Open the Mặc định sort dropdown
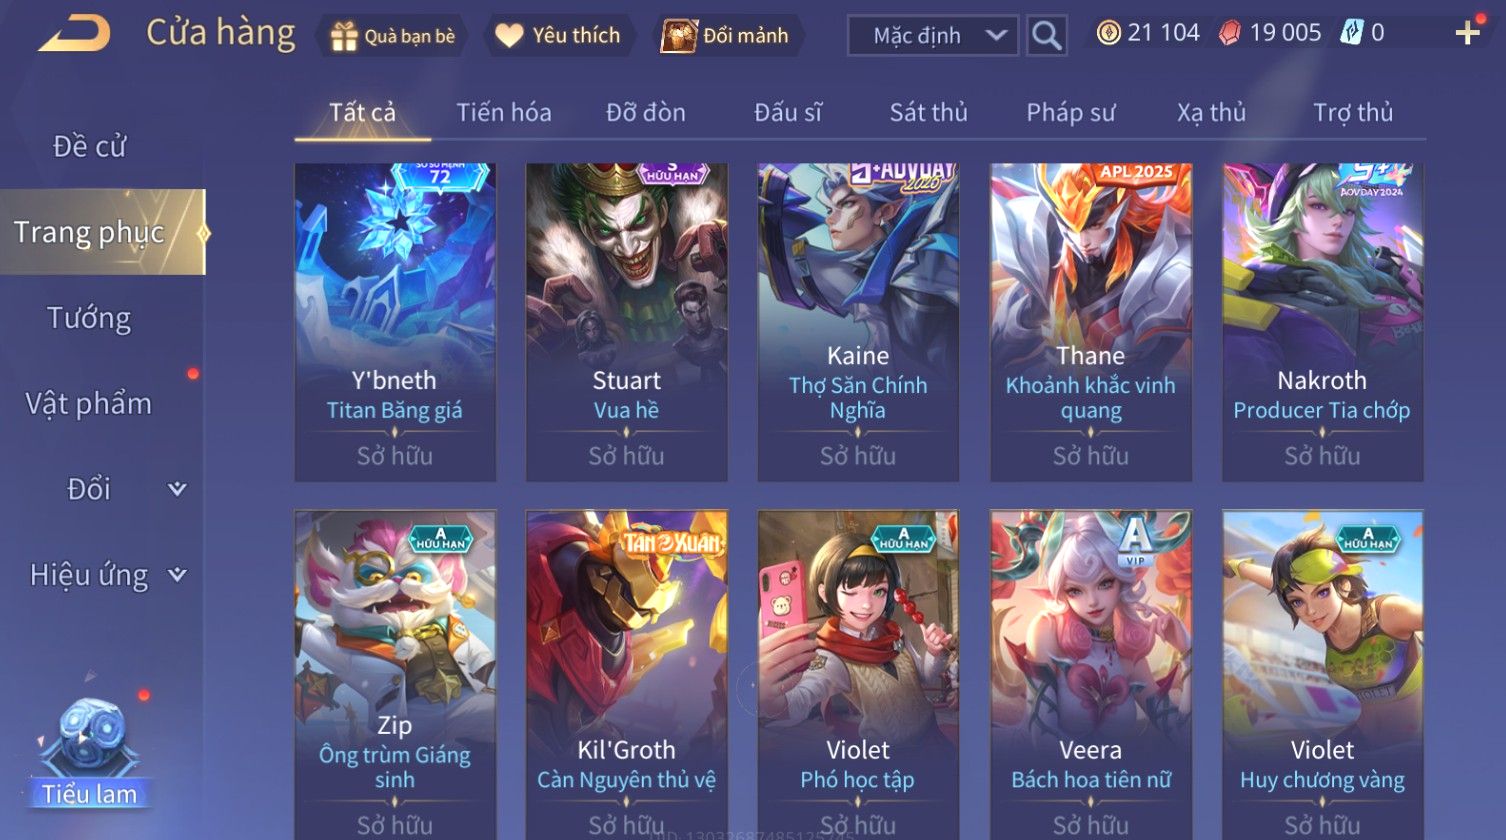This screenshot has width=1506, height=840. [x=933, y=36]
